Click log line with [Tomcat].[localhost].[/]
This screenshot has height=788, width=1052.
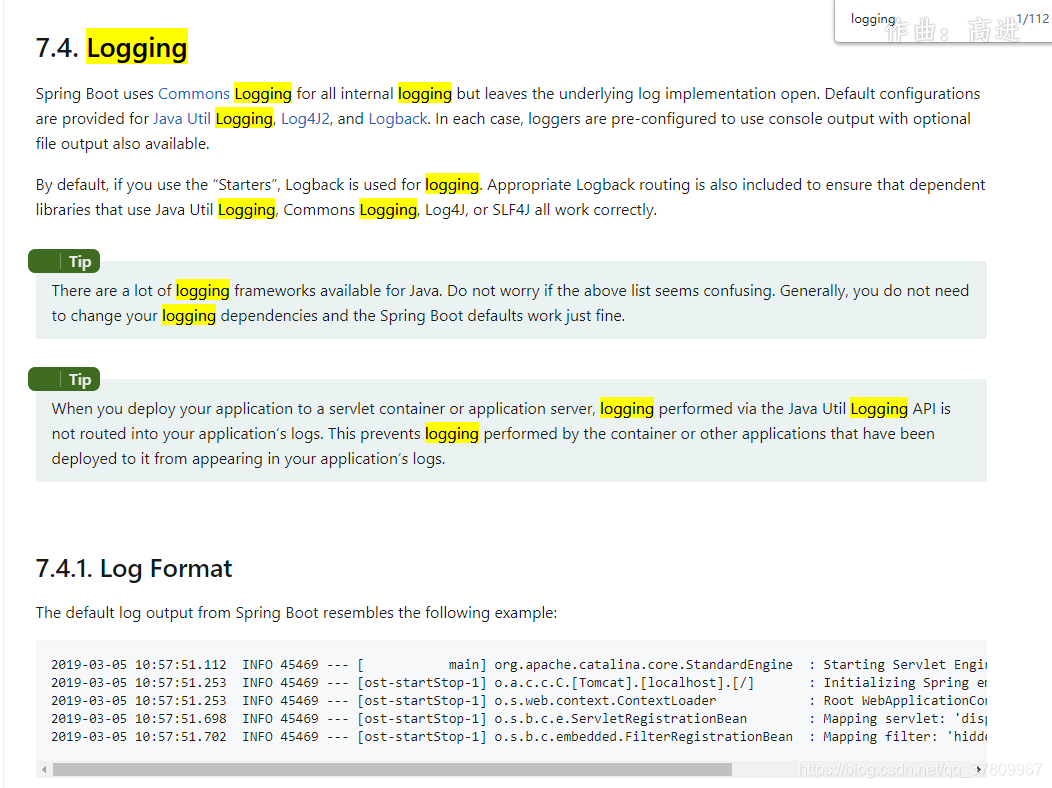[x=518, y=683]
